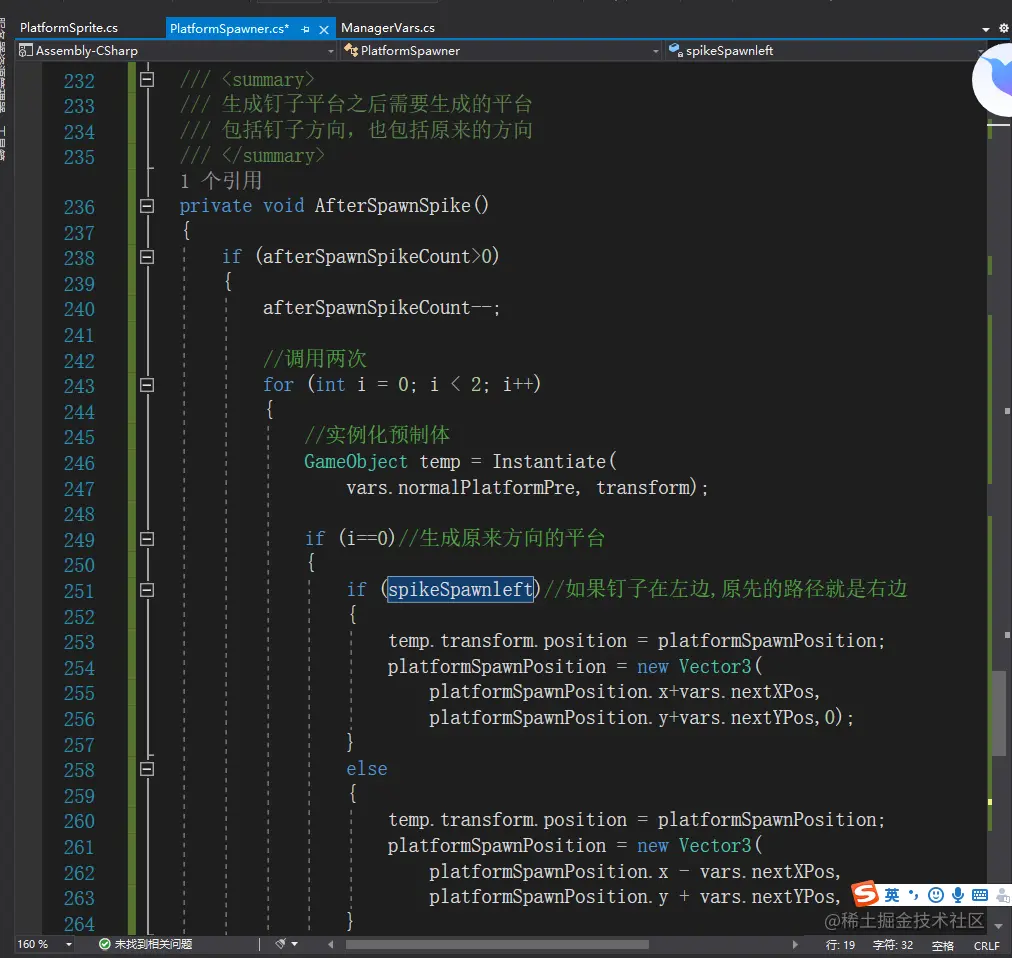Click line number 248 in the margin

coord(79,514)
